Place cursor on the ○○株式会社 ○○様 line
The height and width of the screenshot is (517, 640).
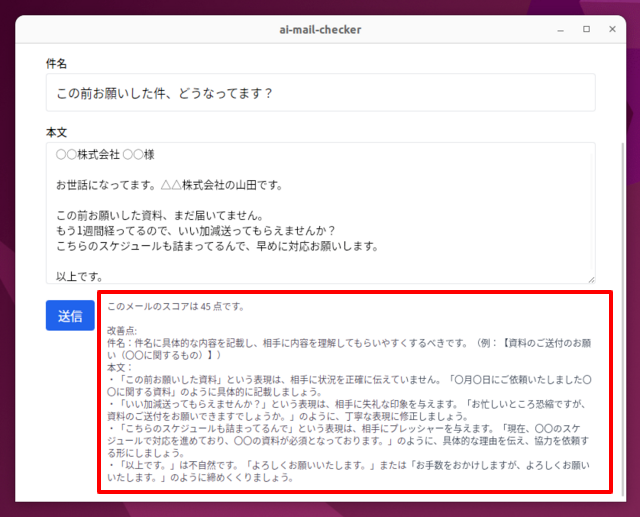click(x=105, y=155)
